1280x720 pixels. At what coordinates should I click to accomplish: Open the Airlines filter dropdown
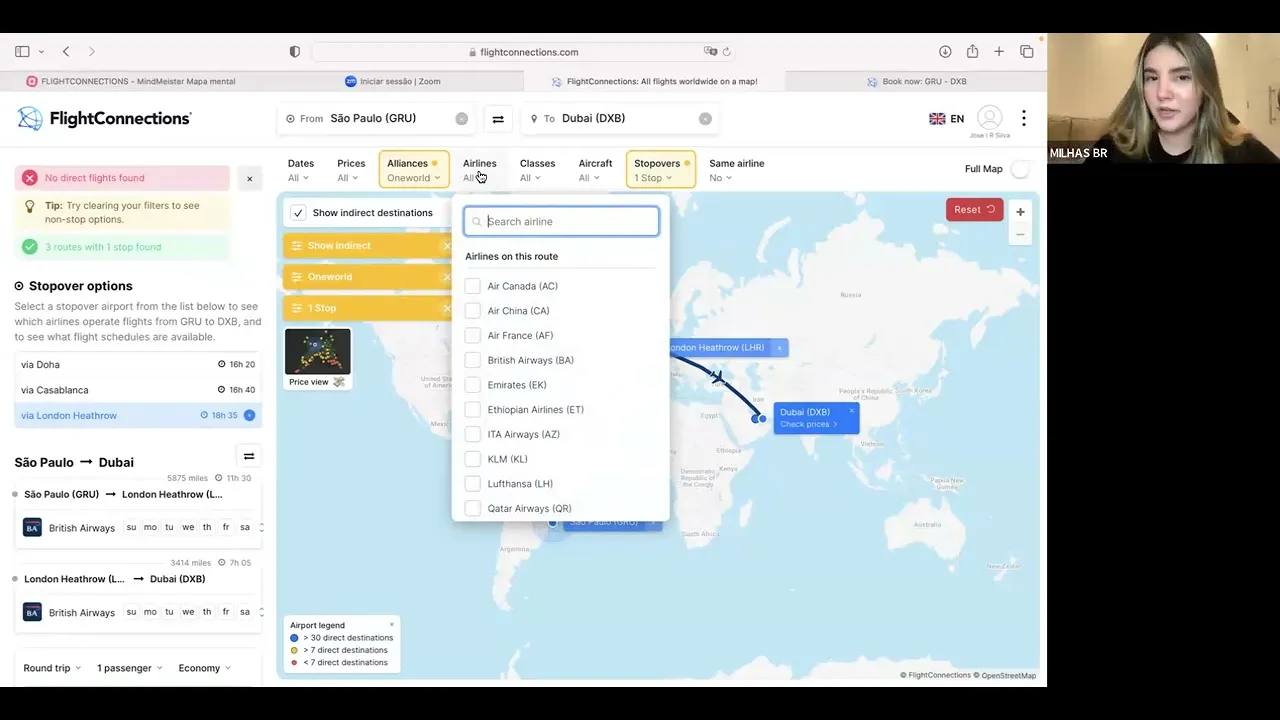(480, 170)
